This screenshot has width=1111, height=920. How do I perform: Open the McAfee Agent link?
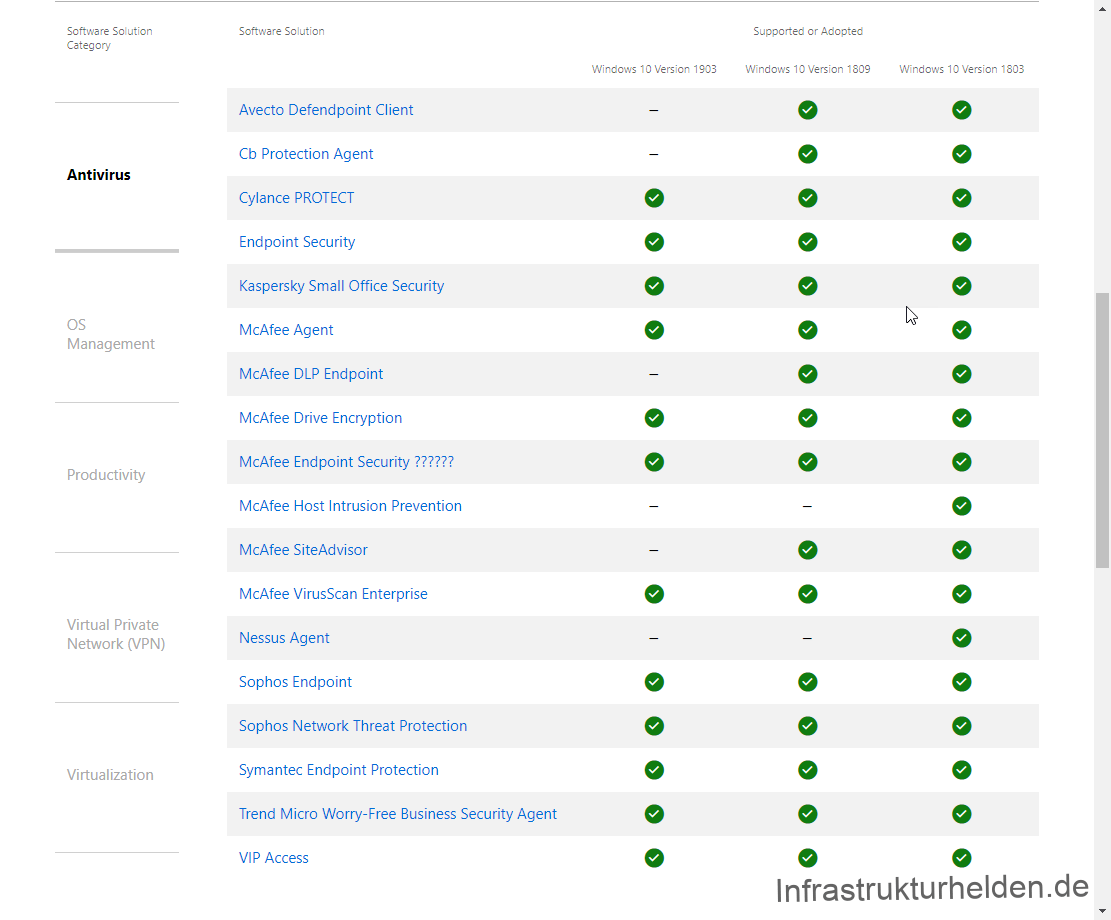pyautogui.click(x=286, y=330)
